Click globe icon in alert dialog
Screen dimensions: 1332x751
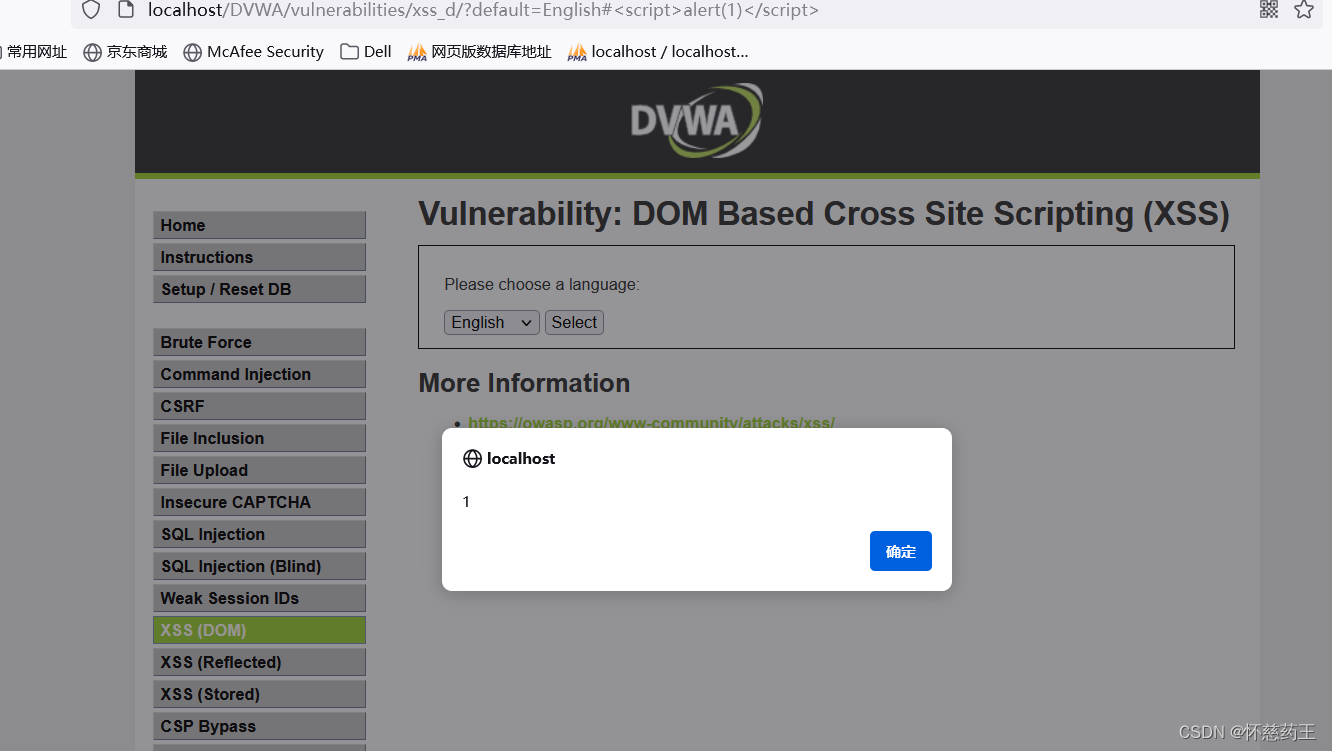[x=472, y=459]
